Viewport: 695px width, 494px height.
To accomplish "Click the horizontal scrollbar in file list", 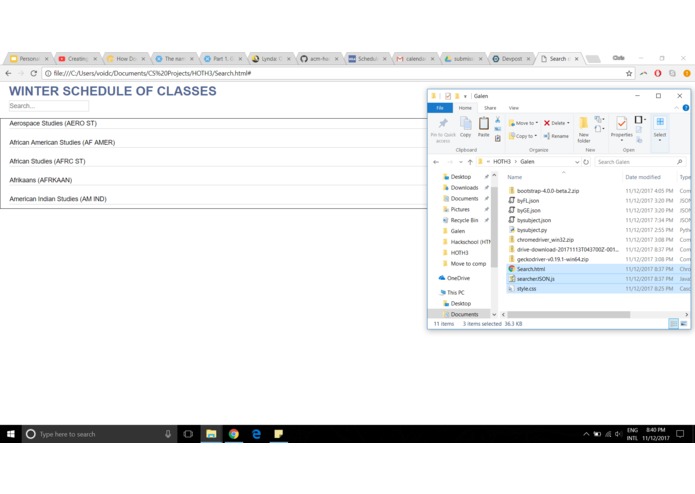I will tap(569, 315).
